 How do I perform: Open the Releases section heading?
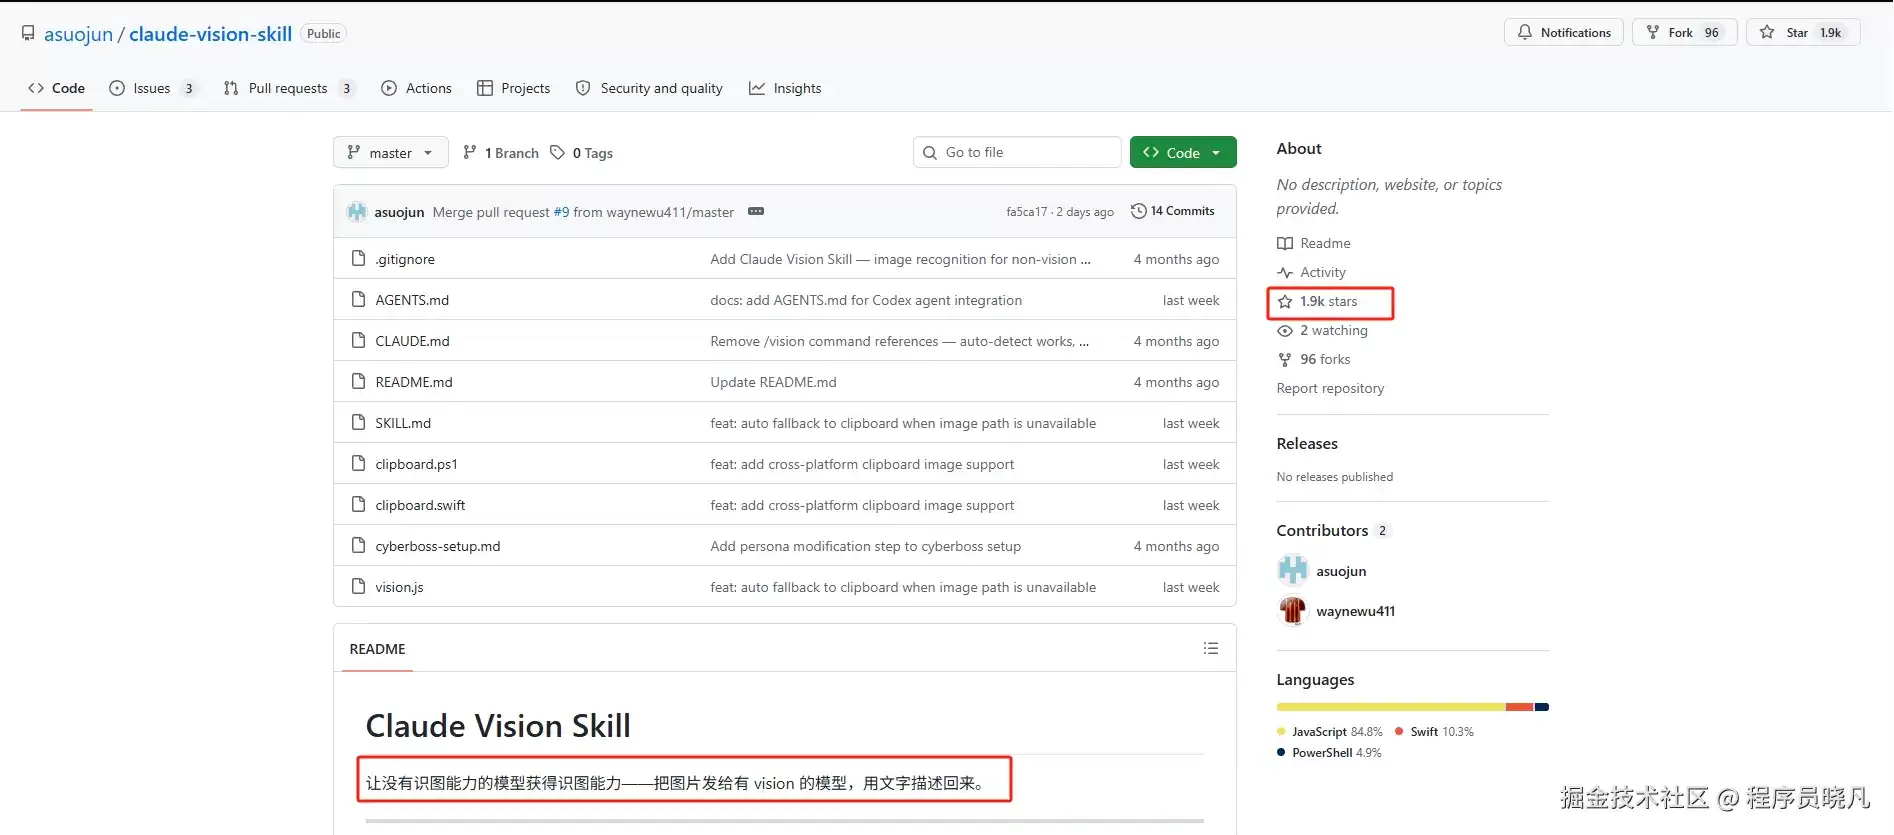tap(1307, 443)
